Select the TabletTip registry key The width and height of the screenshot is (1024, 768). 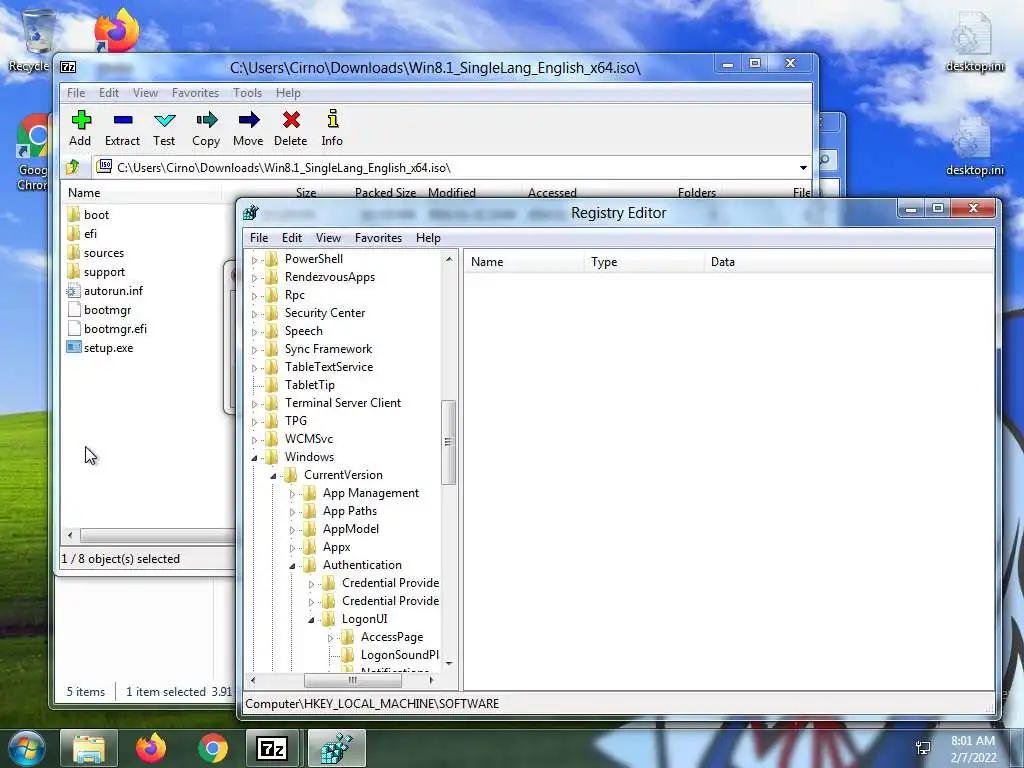click(x=310, y=385)
